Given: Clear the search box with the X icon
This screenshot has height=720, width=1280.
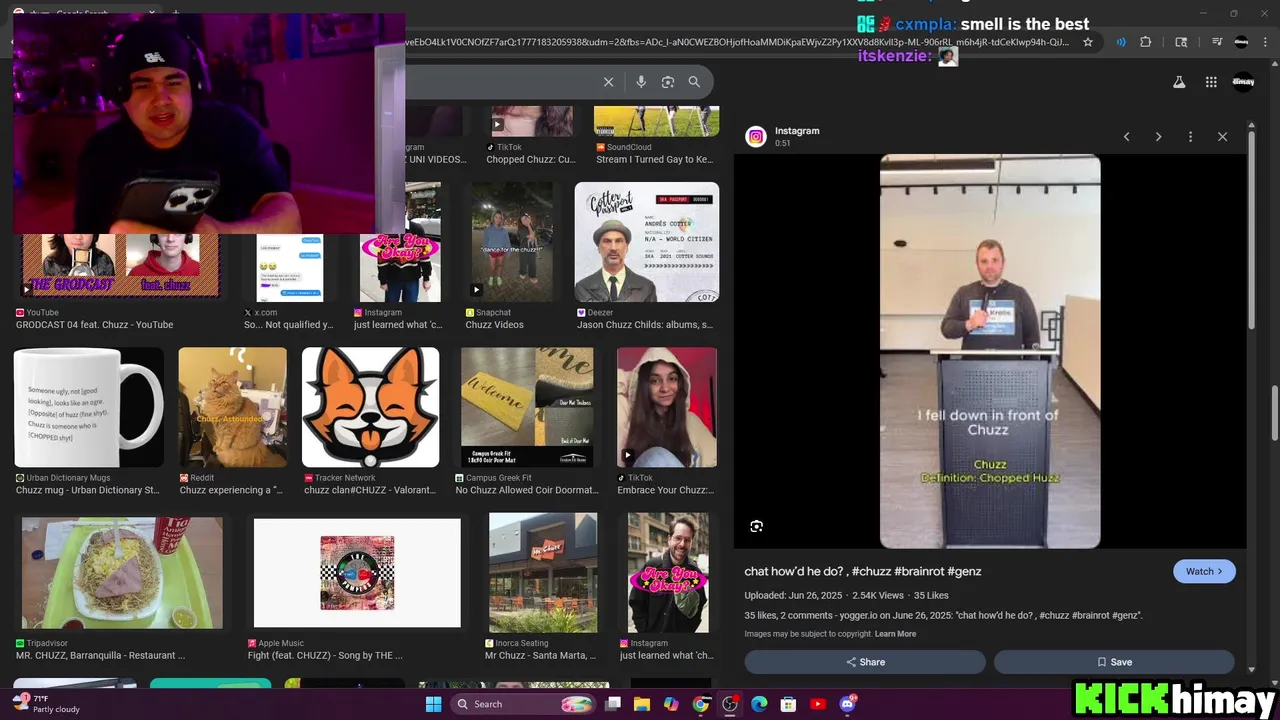Looking at the screenshot, I should click(608, 82).
